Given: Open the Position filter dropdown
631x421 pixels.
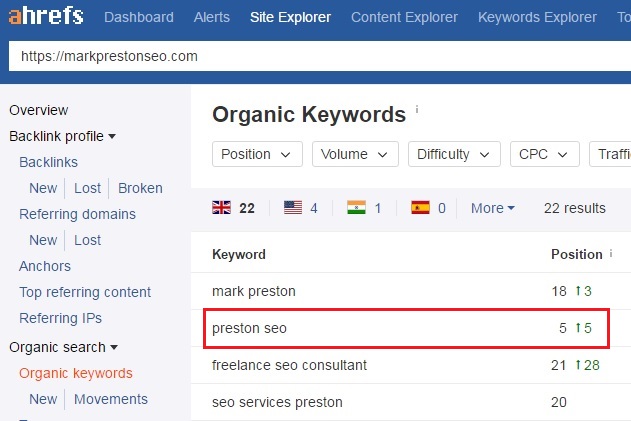Looking at the screenshot, I should click(257, 154).
